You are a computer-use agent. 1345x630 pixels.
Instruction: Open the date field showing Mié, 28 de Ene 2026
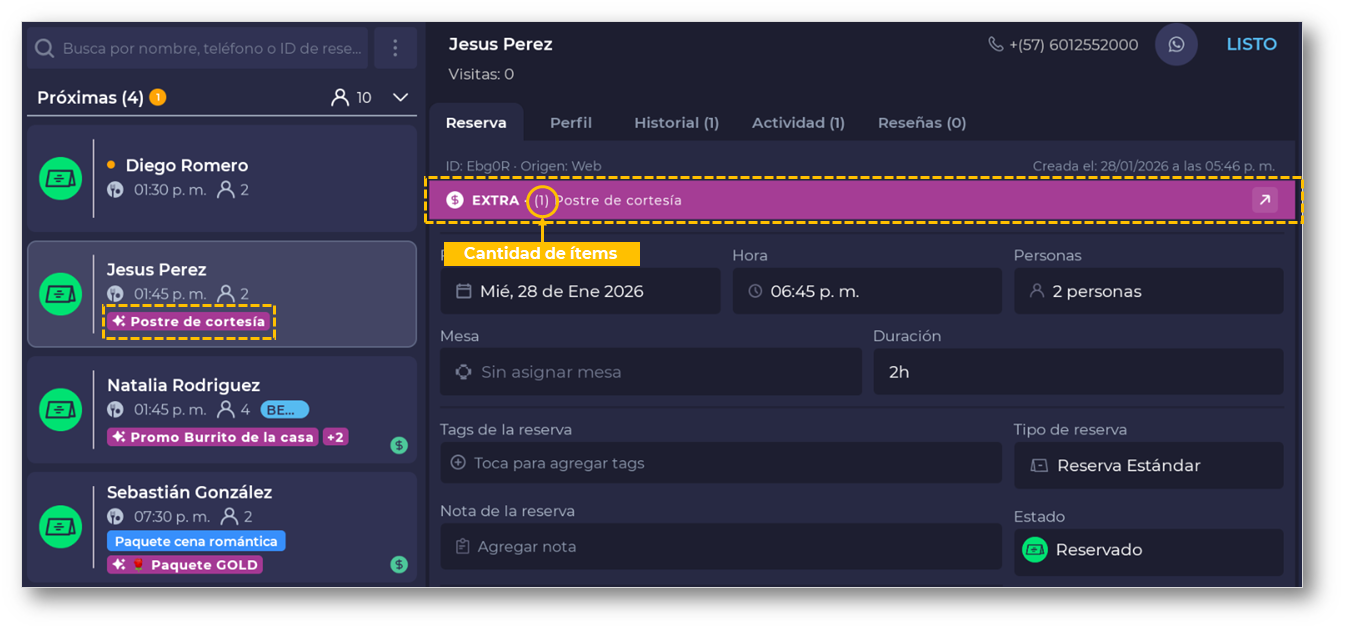click(x=579, y=292)
